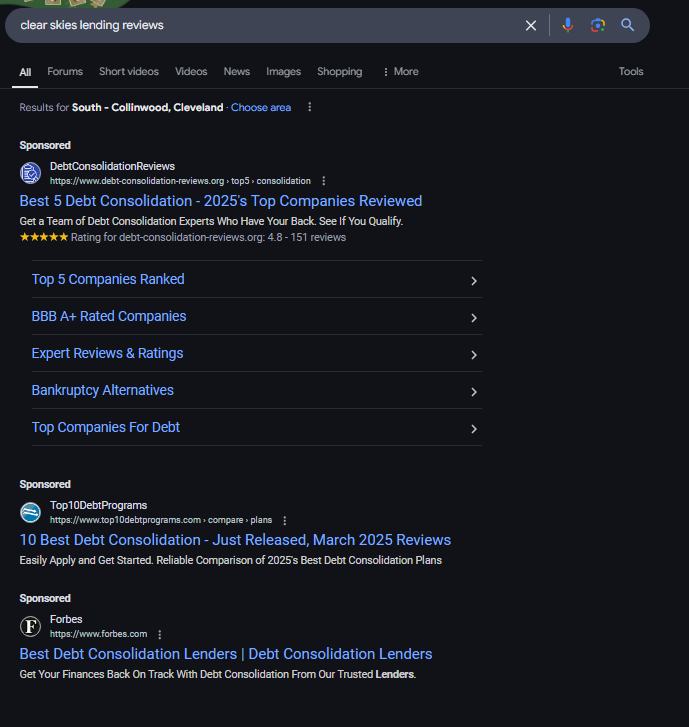Clear the search box with the X icon

point(531,26)
